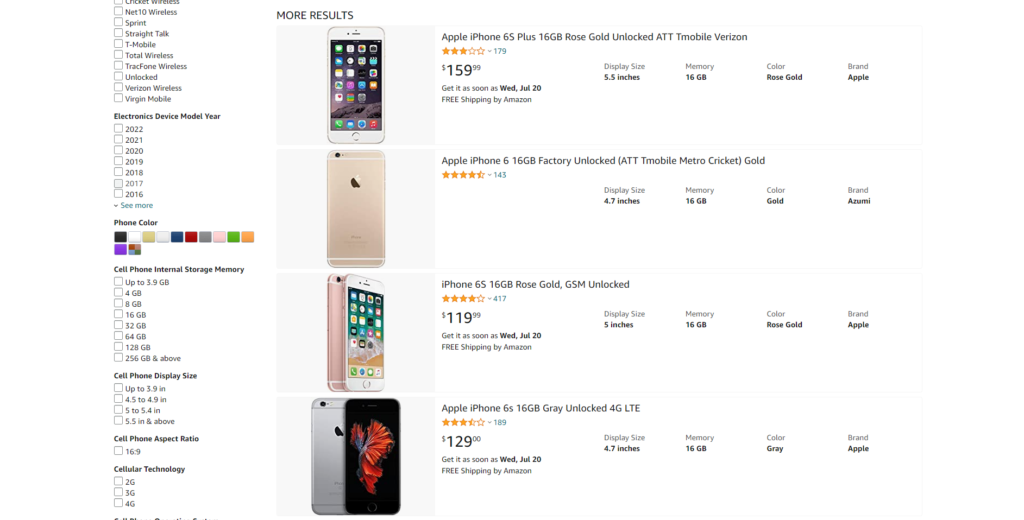This screenshot has width=1024, height=520.
Task: Click star rating of iPhone 6s Gray listing
Action: click(463, 422)
